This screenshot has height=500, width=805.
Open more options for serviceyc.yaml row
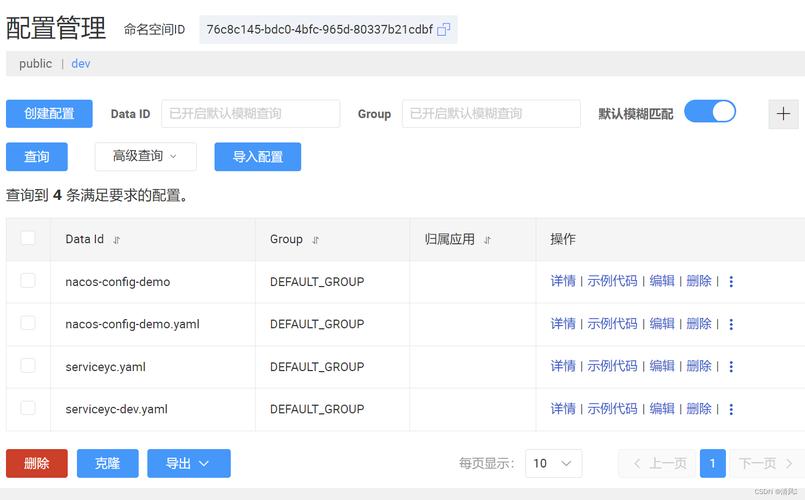pos(731,367)
